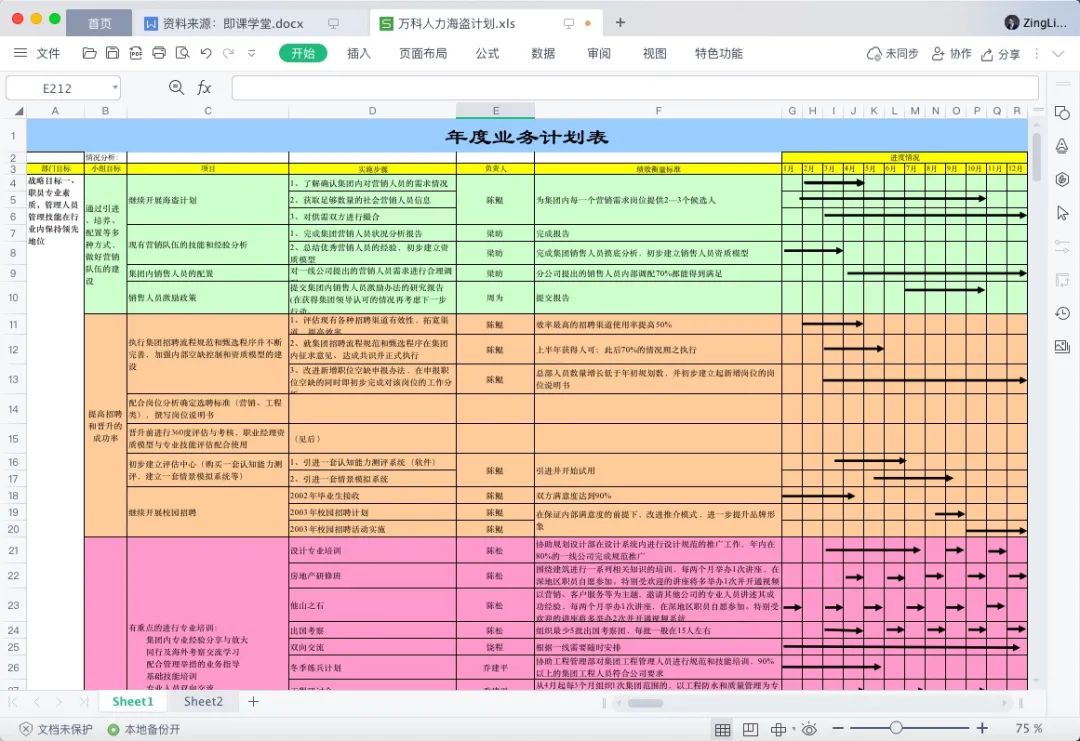The image size is (1080, 741).
Task: Click the select-all corner of the grid
Action: tap(19, 111)
